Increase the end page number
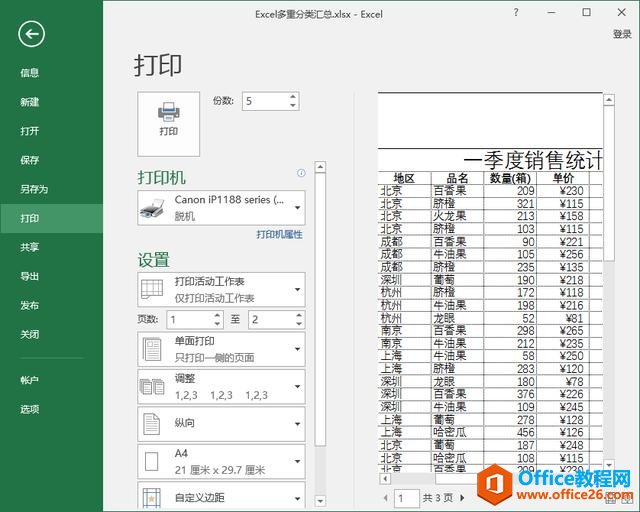 [299, 316]
